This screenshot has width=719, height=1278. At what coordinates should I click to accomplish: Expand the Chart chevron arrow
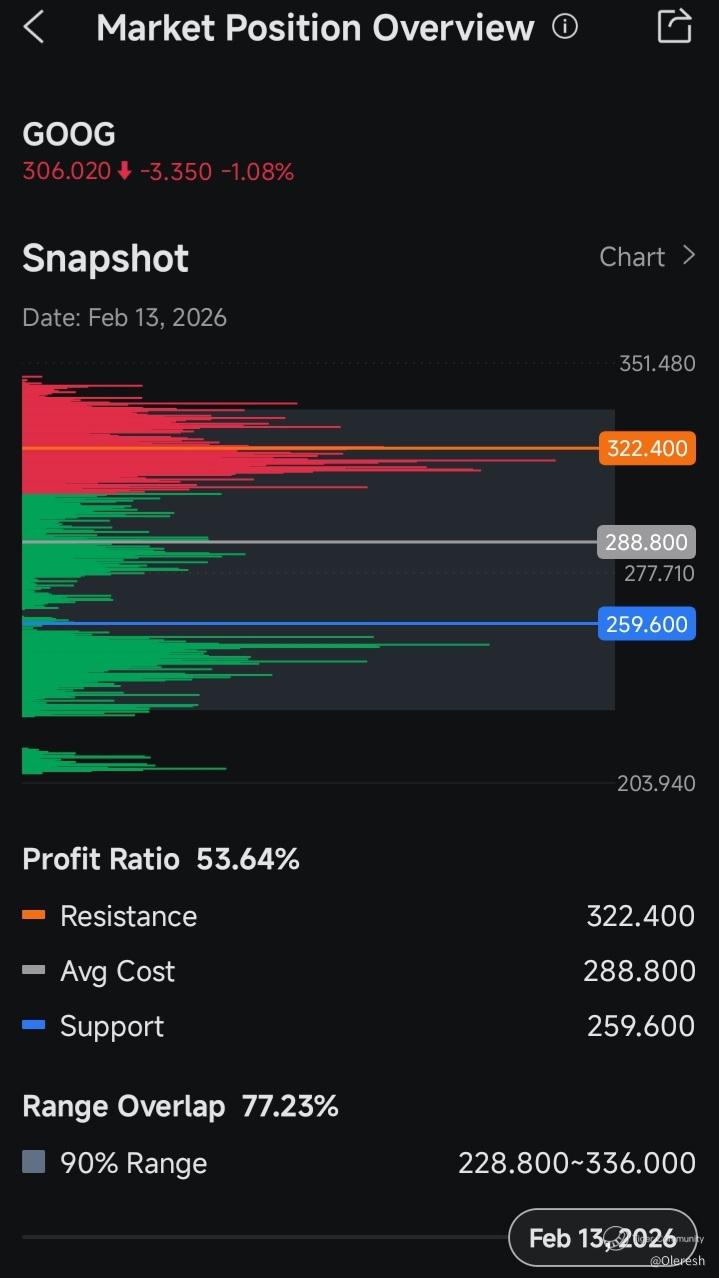click(x=688, y=256)
